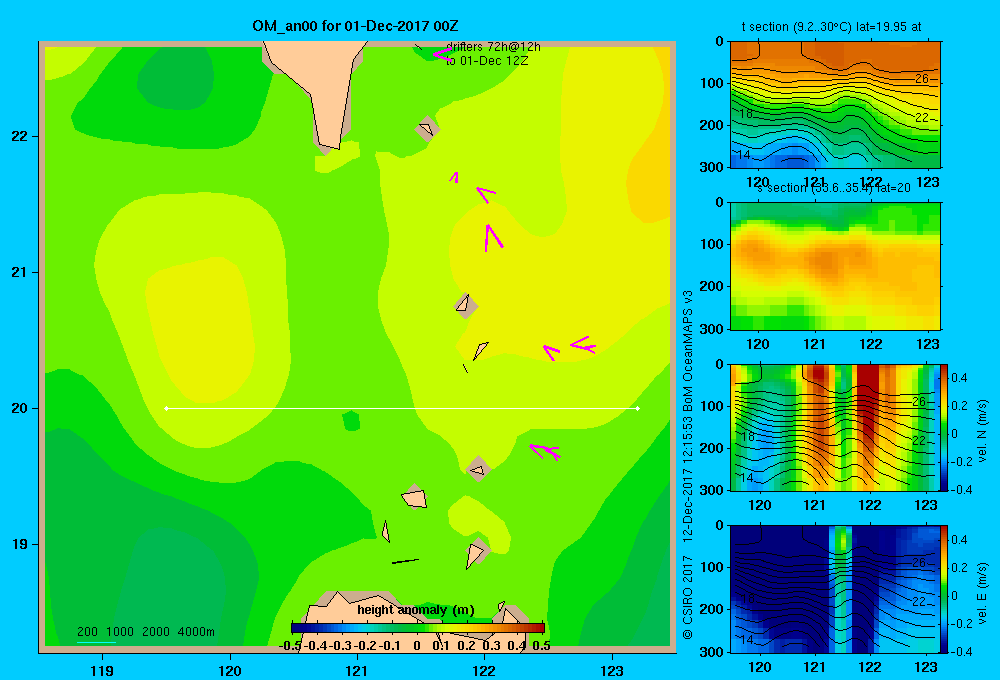Screen dimensions: 1000x680
Task: Click the map title OM_an00 for 01-Dec-2017 00Z
Action: pos(355,26)
